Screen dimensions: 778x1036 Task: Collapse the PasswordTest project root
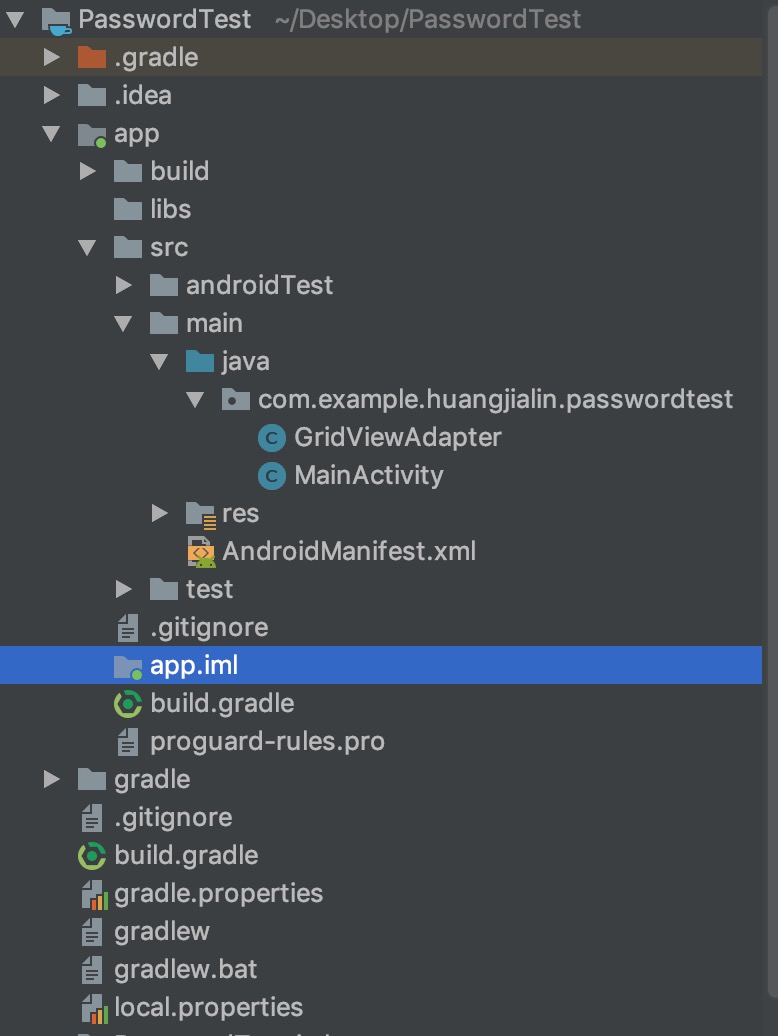pyautogui.click(x=15, y=20)
